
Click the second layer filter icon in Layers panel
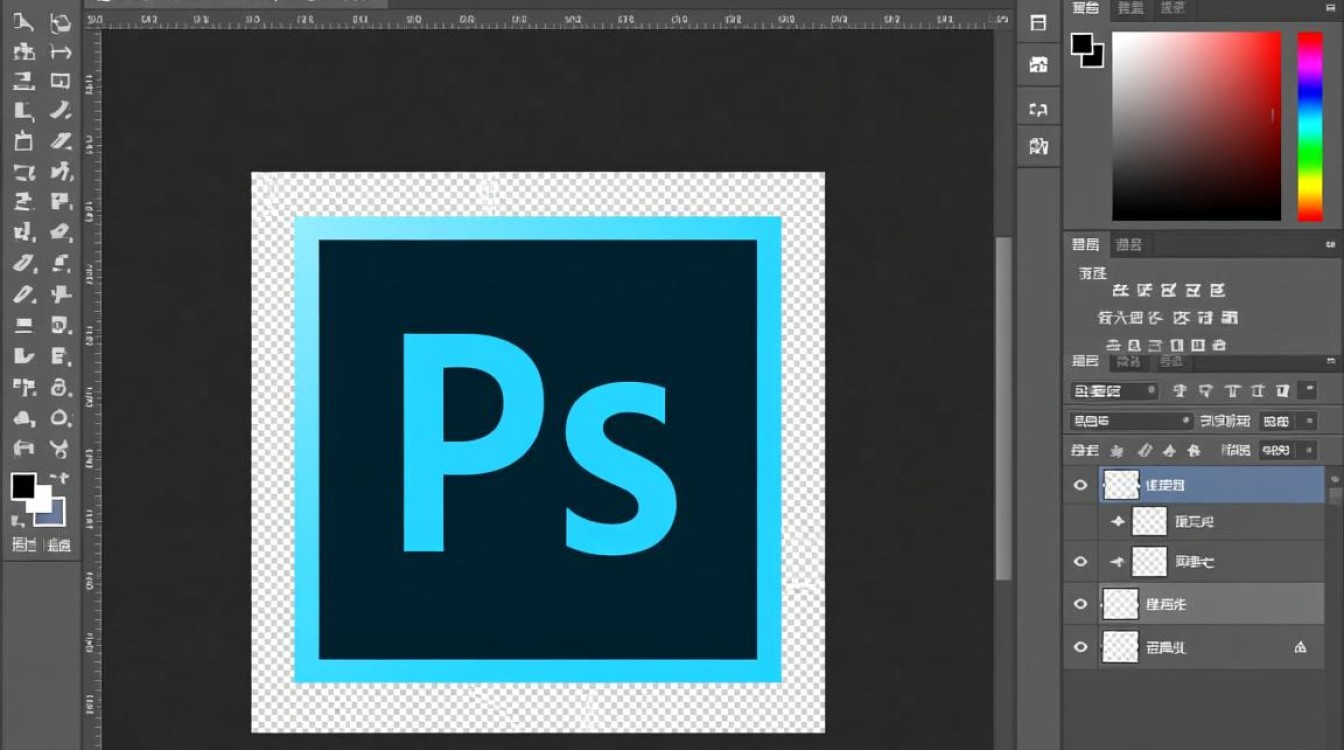pos(1206,391)
